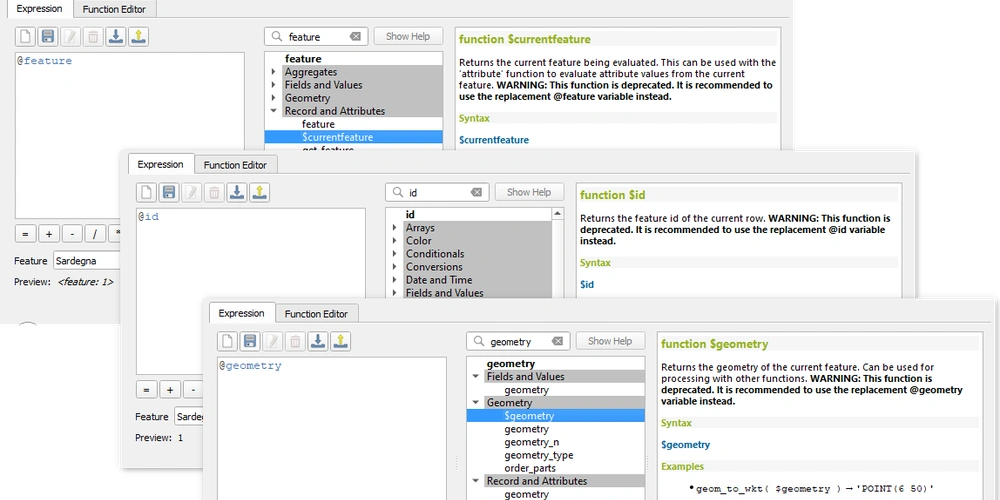Collapse Fields and Values in the geometry search tree
1000x500 pixels.
(476, 377)
